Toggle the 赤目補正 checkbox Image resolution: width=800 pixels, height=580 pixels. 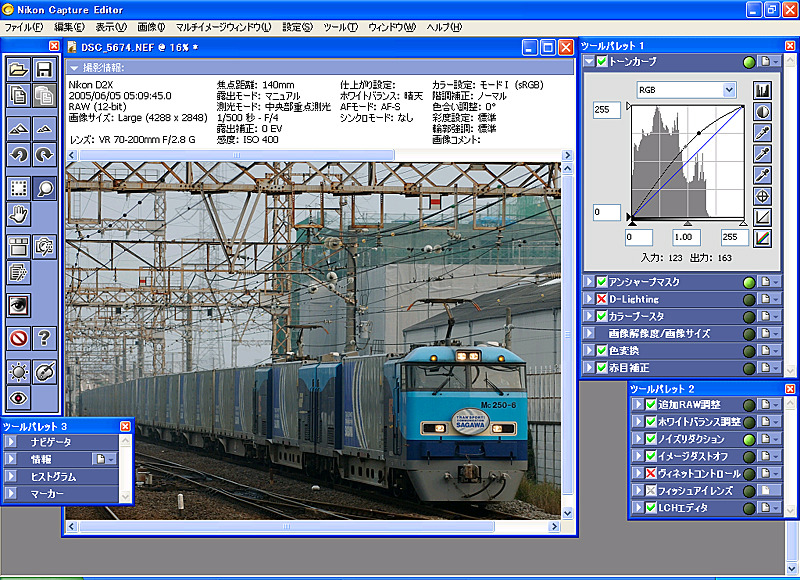pyautogui.click(x=602, y=367)
